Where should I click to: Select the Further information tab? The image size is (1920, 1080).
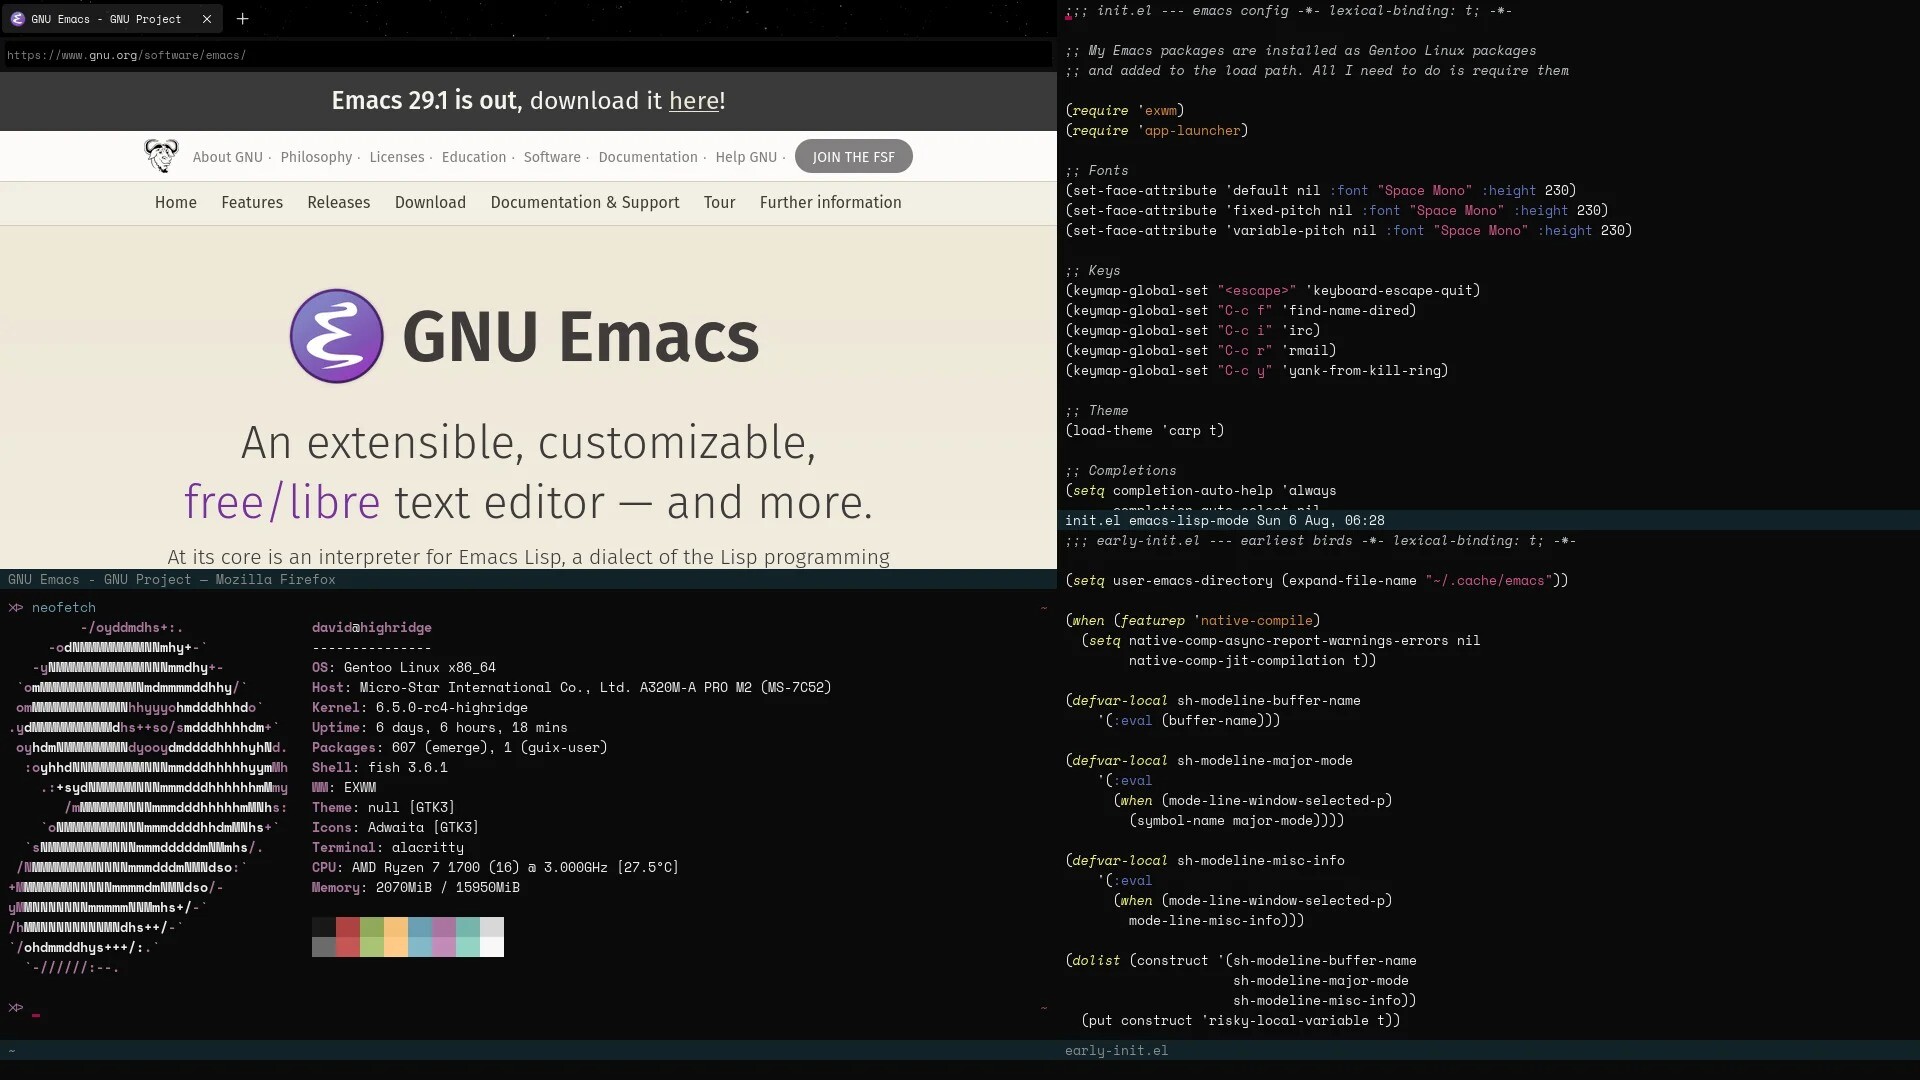pos(830,202)
